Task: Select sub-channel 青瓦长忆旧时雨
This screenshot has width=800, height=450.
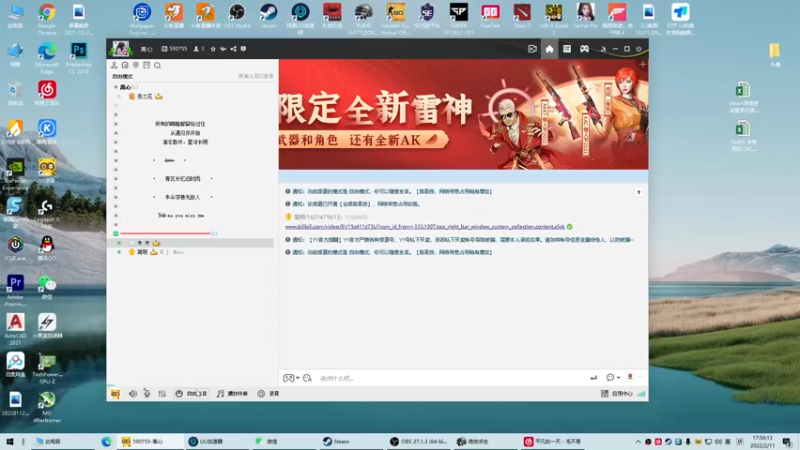Action: pos(183,179)
